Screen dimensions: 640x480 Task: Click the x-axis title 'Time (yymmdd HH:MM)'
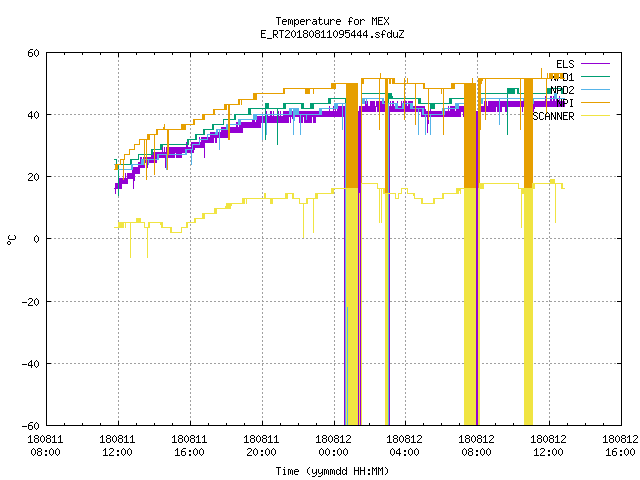(x=332, y=471)
